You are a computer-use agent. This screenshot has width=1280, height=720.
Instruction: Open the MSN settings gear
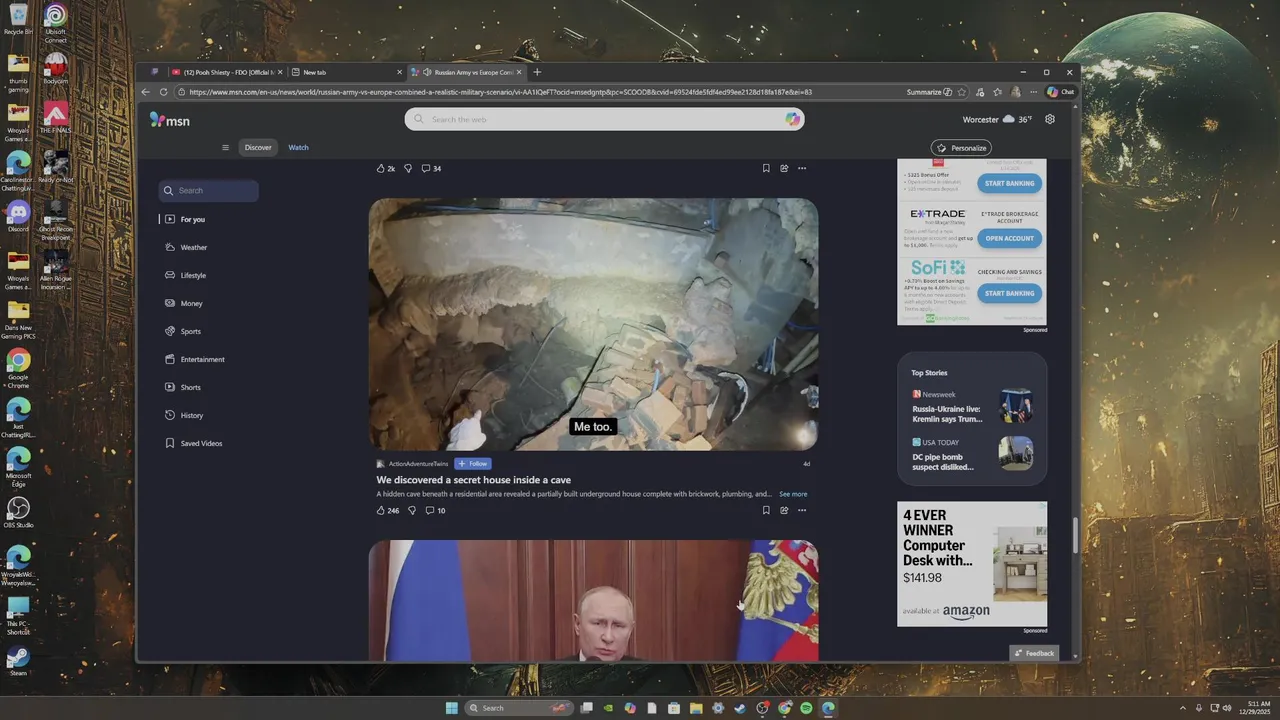(1050, 119)
